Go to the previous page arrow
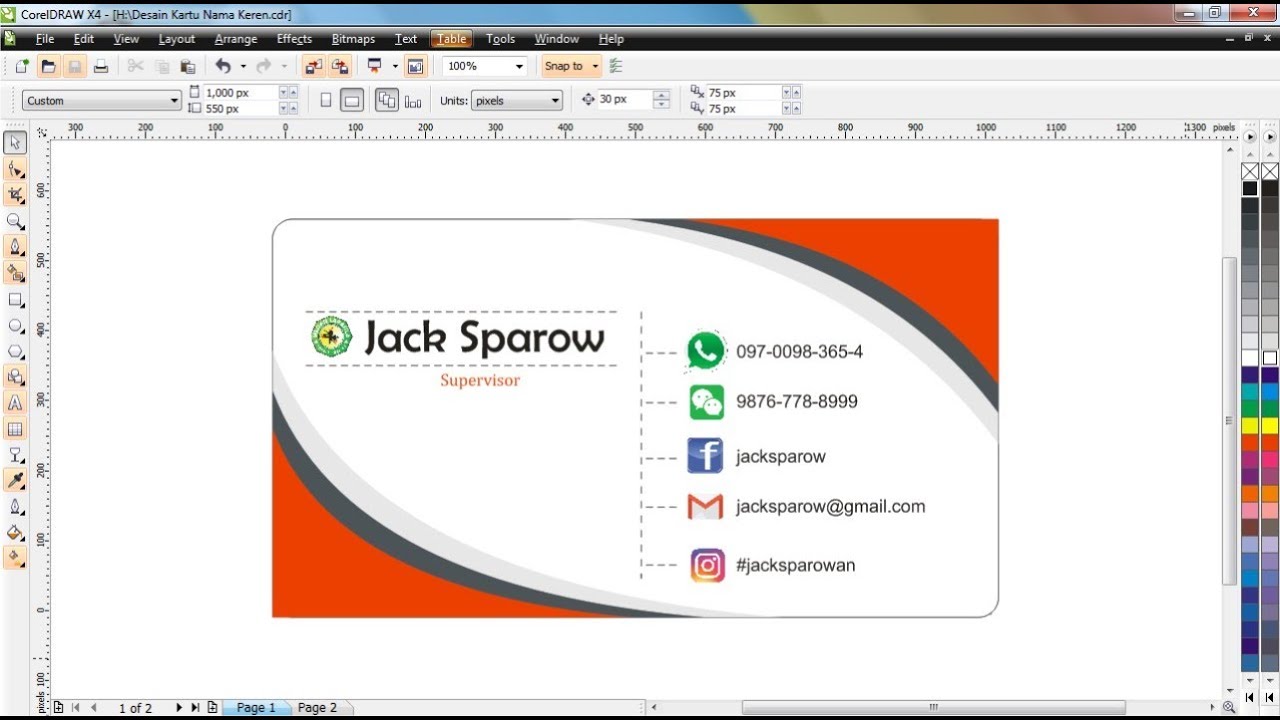This screenshot has height=720, width=1280. coord(94,707)
